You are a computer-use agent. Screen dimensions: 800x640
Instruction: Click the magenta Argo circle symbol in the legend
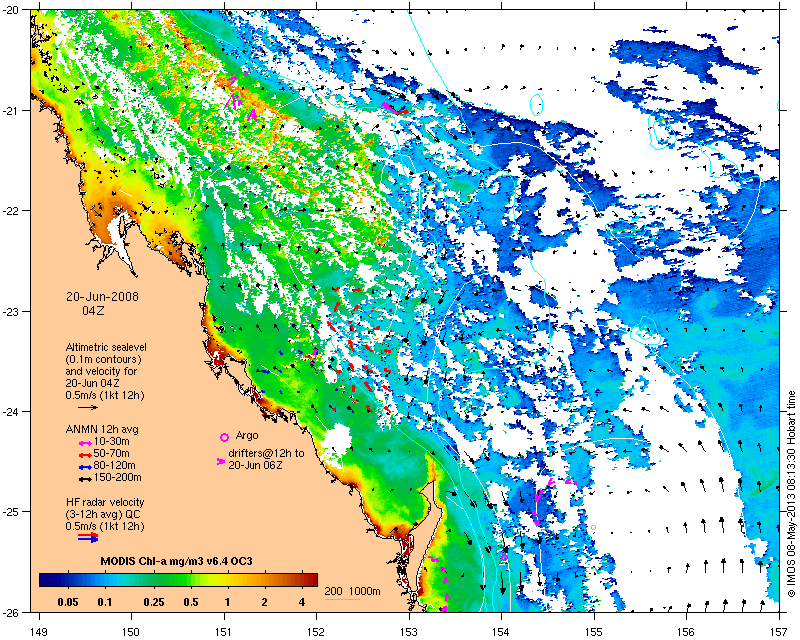click(x=224, y=437)
